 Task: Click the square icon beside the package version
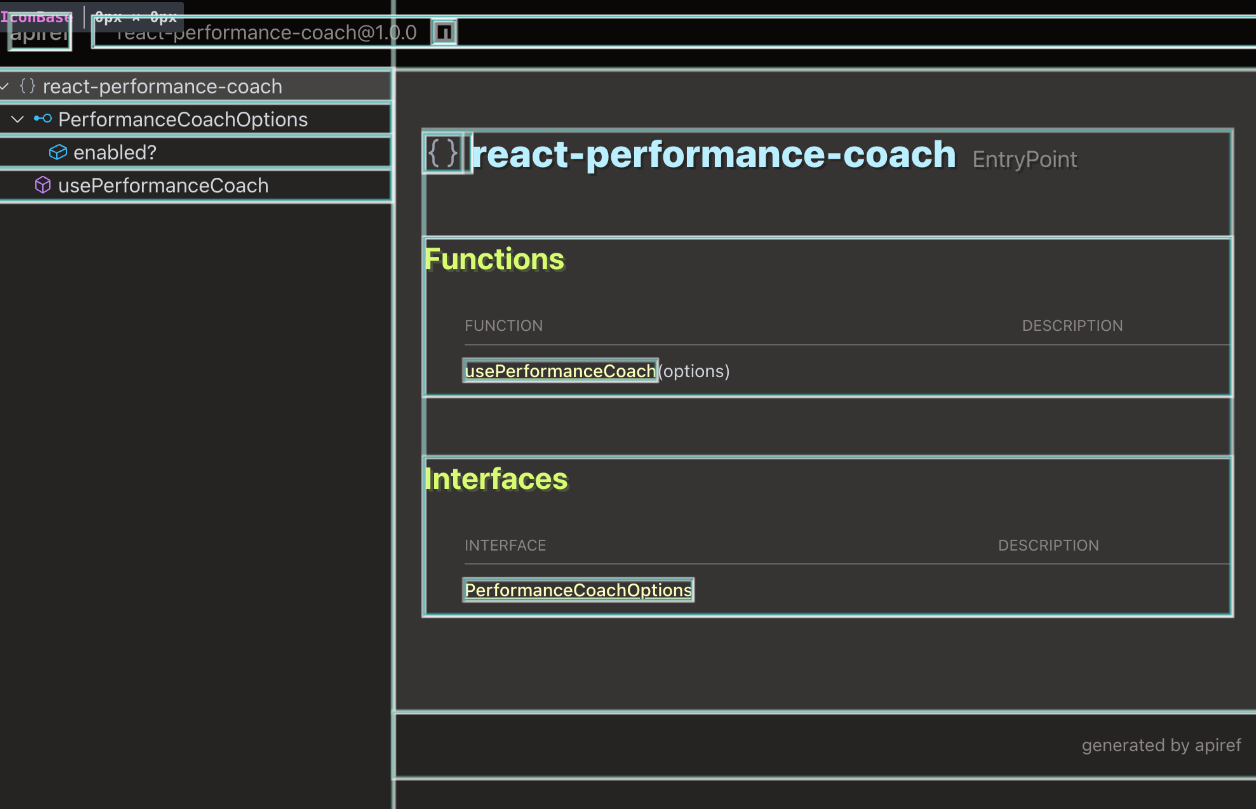tap(444, 31)
